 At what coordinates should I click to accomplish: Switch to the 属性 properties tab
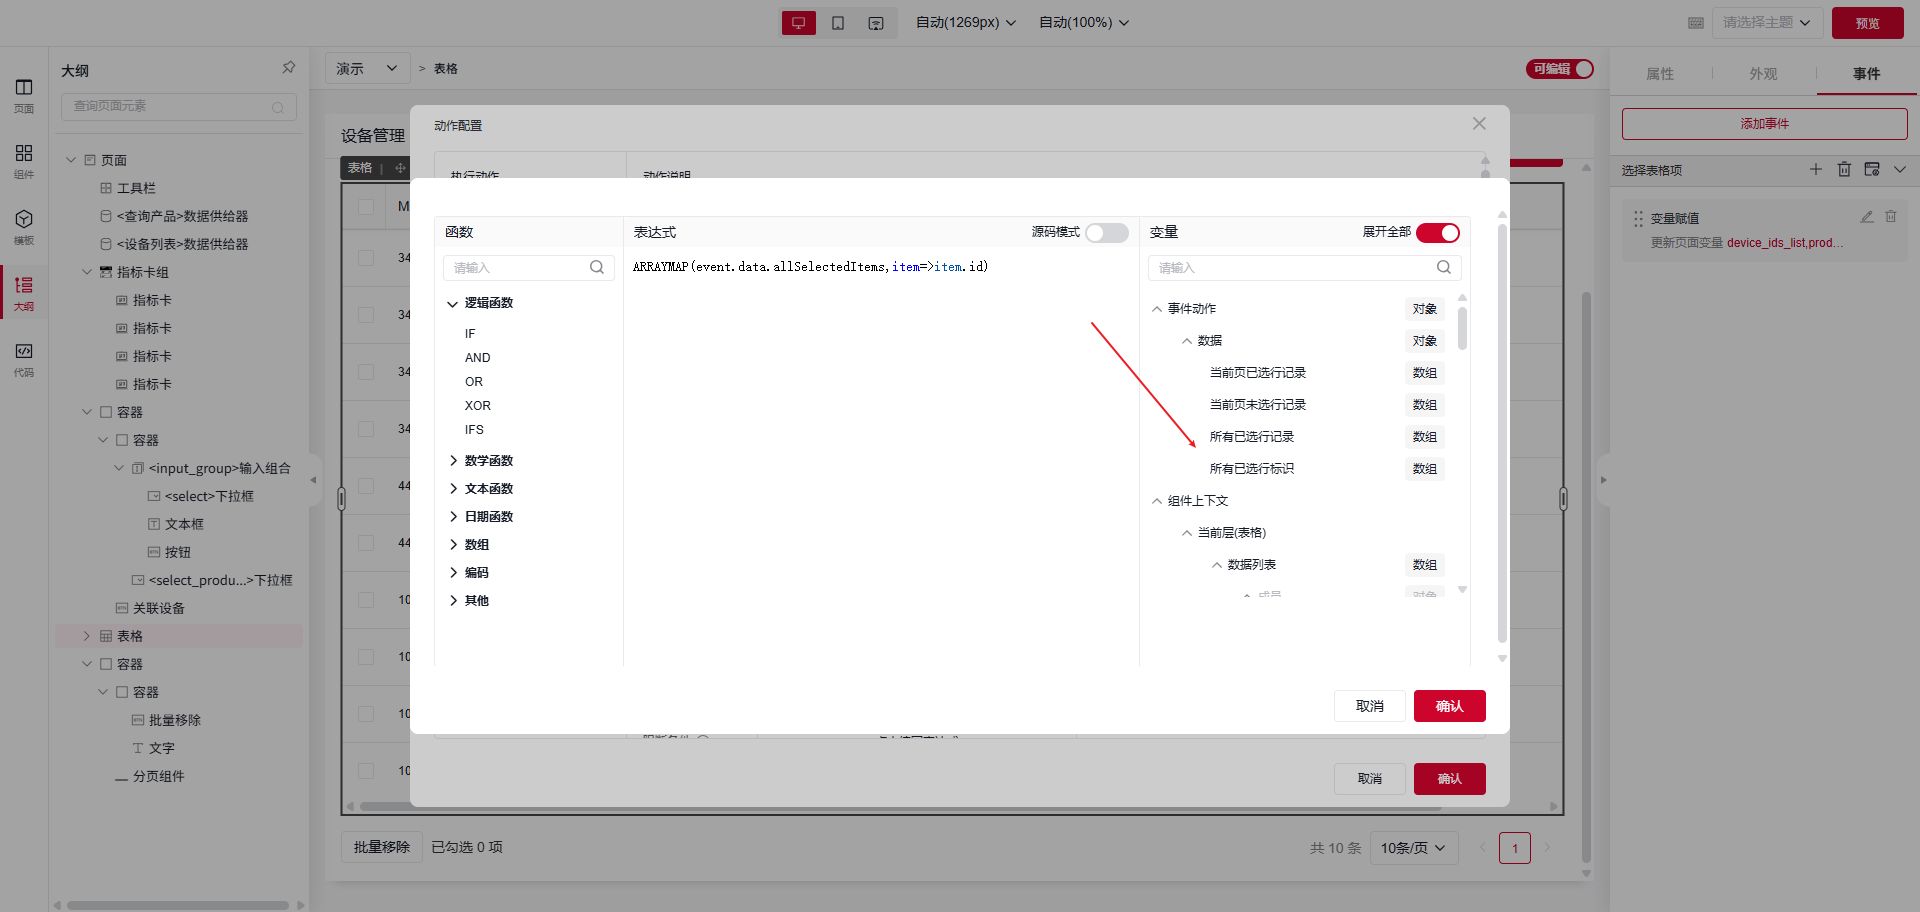point(1660,74)
